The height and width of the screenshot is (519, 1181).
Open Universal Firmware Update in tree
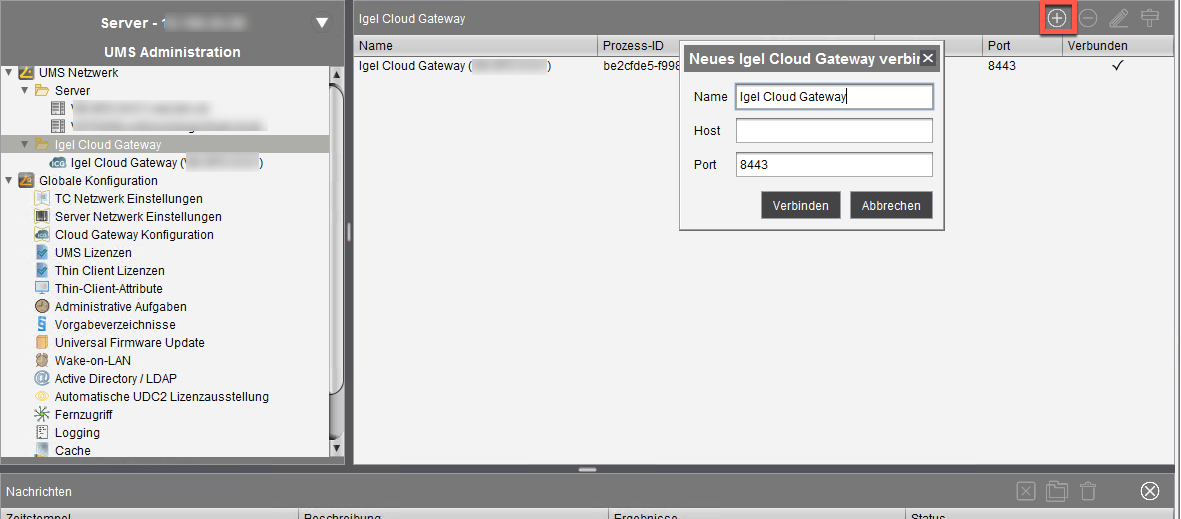coord(130,343)
